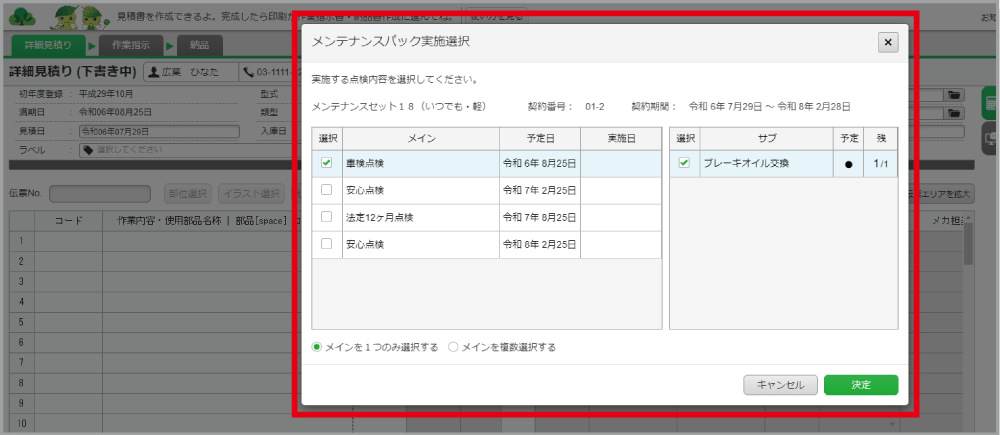The height and width of the screenshot is (435, 1000).
Task: Uncheck the 車検点検 checkbox
Action: pos(327,163)
